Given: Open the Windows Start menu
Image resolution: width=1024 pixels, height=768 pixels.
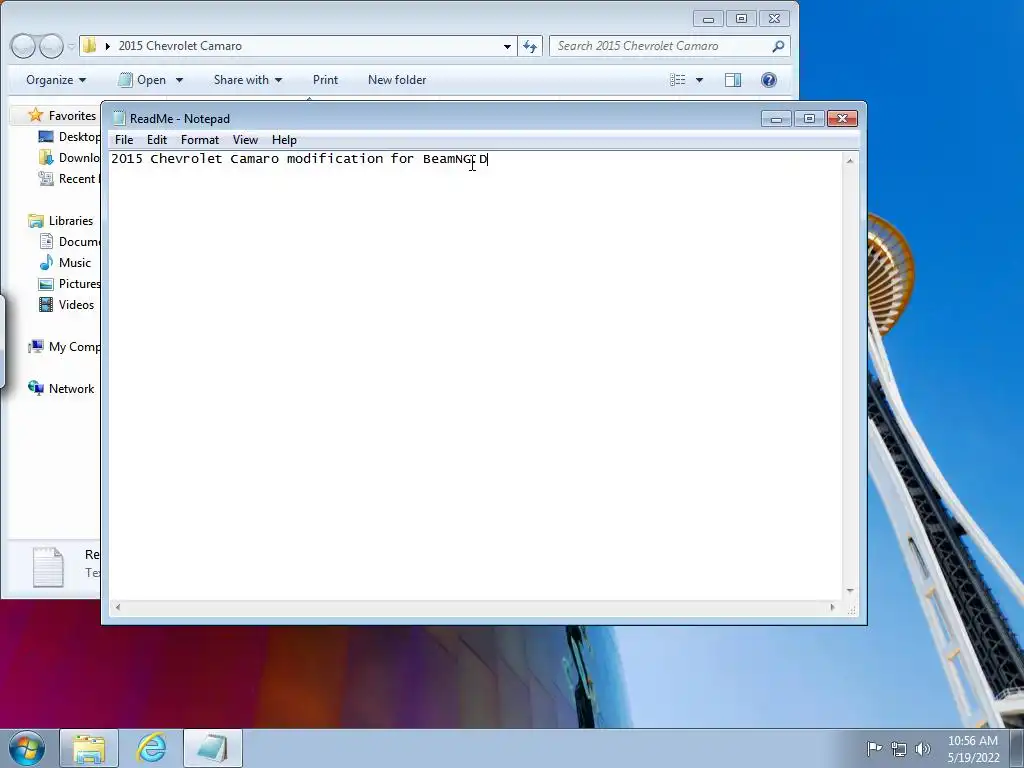Looking at the screenshot, I should click(27, 748).
